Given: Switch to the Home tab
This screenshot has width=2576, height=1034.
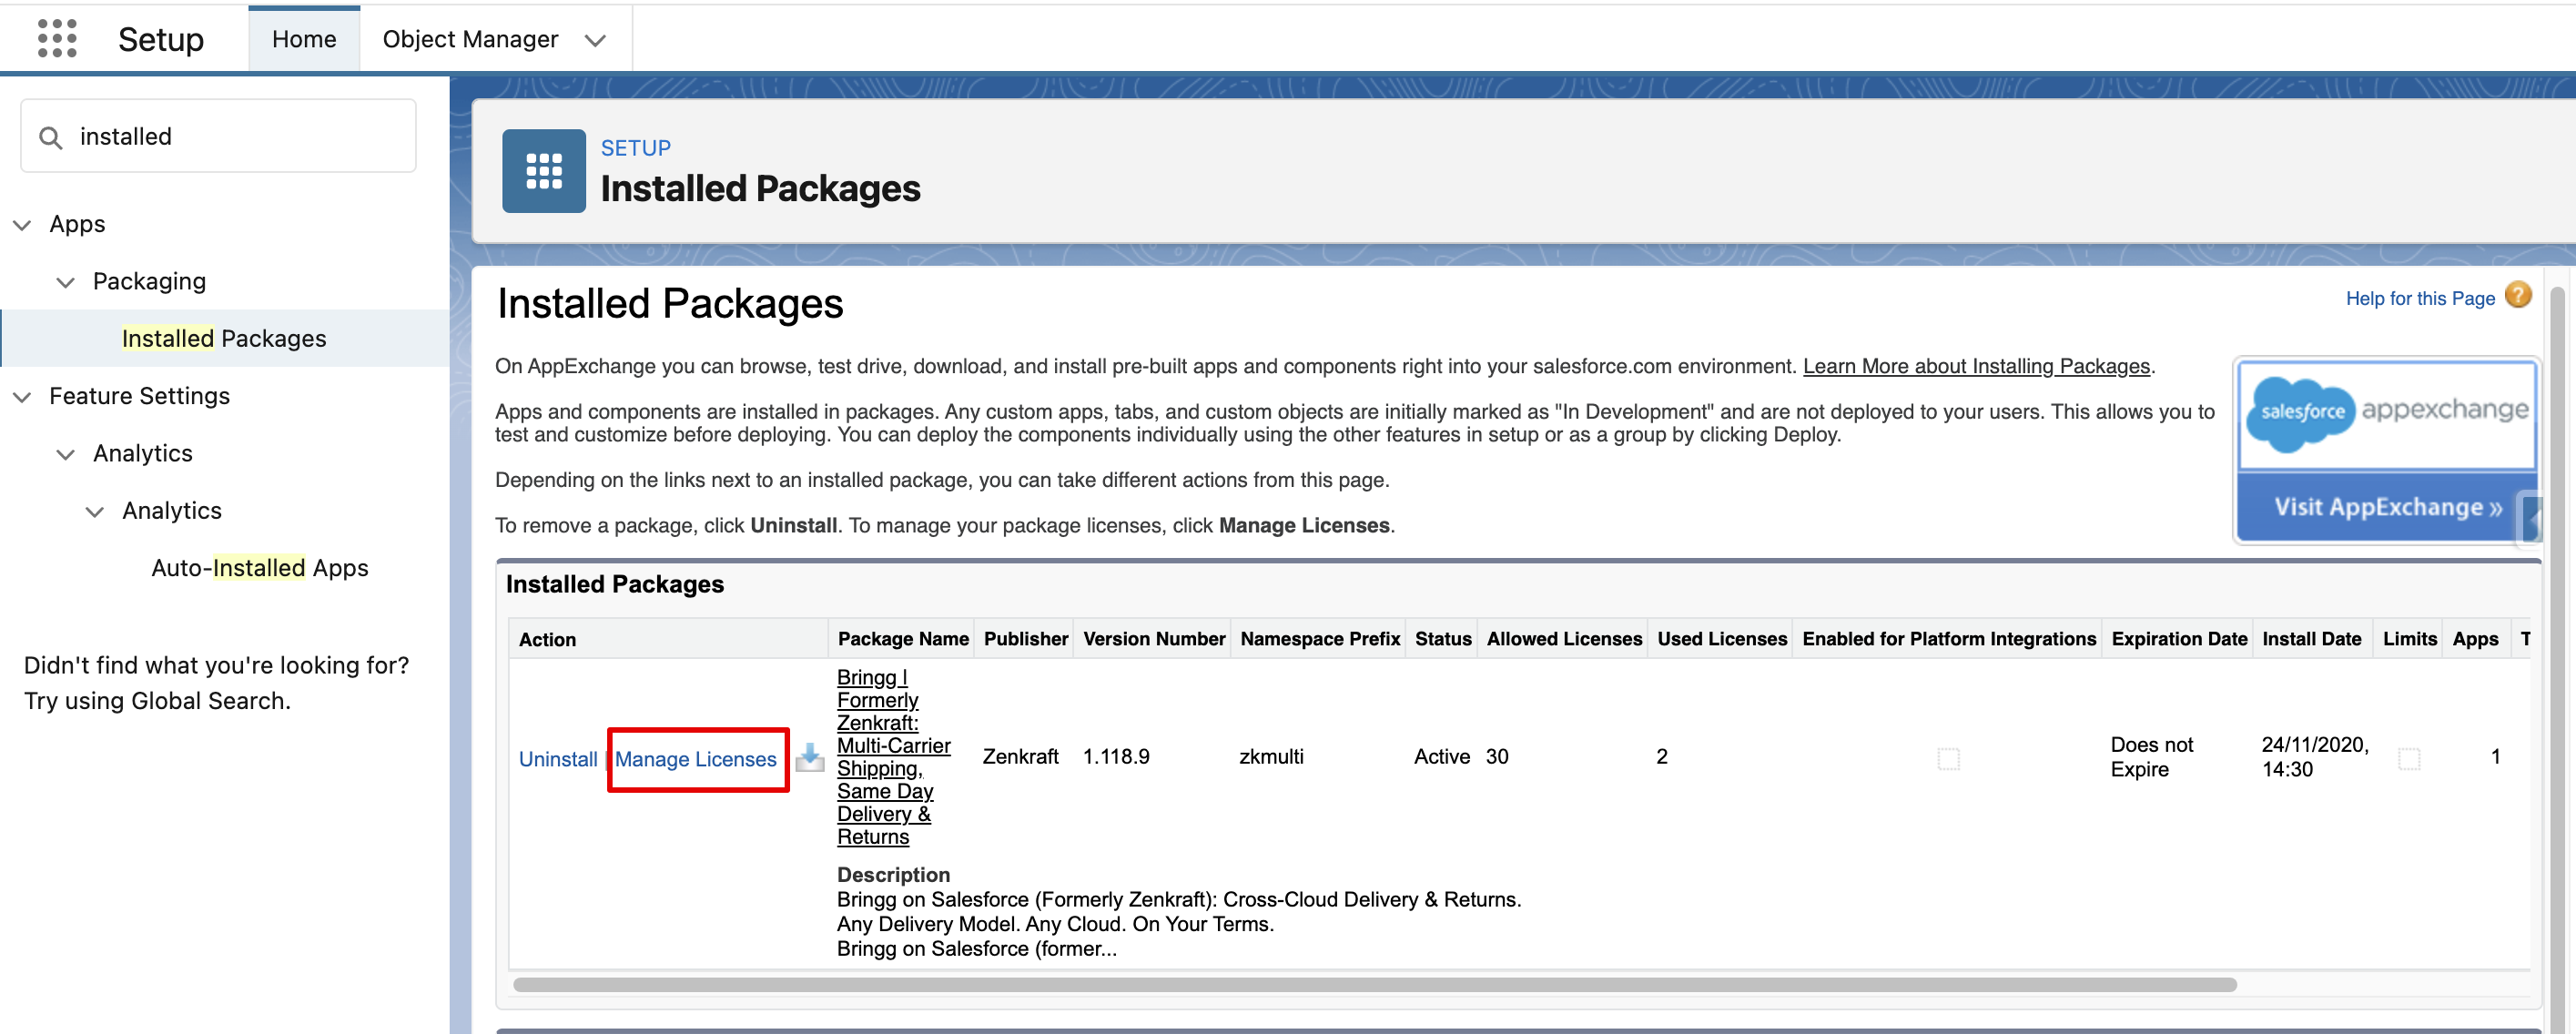Looking at the screenshot, I should 304,39.
